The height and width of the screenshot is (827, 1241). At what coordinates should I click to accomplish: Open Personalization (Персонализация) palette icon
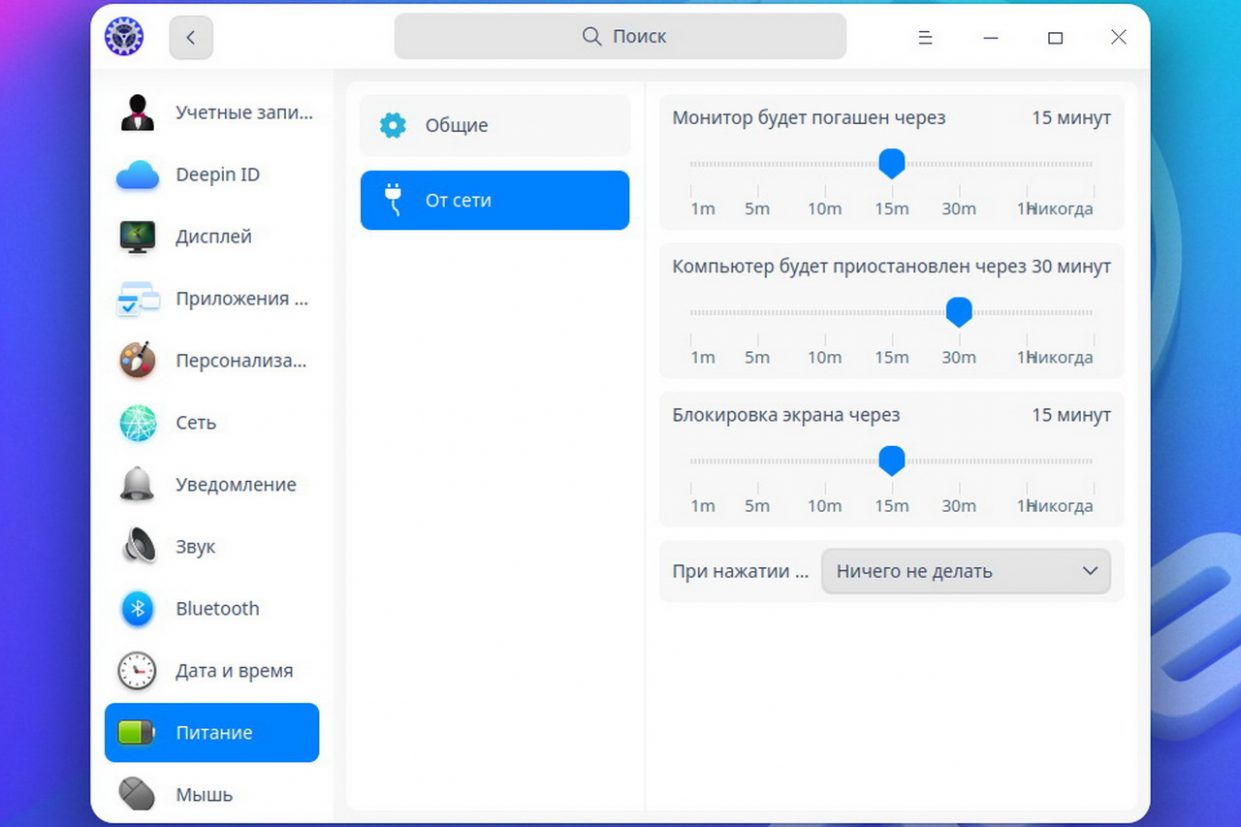pyautogui.click(x=137, y=360)
